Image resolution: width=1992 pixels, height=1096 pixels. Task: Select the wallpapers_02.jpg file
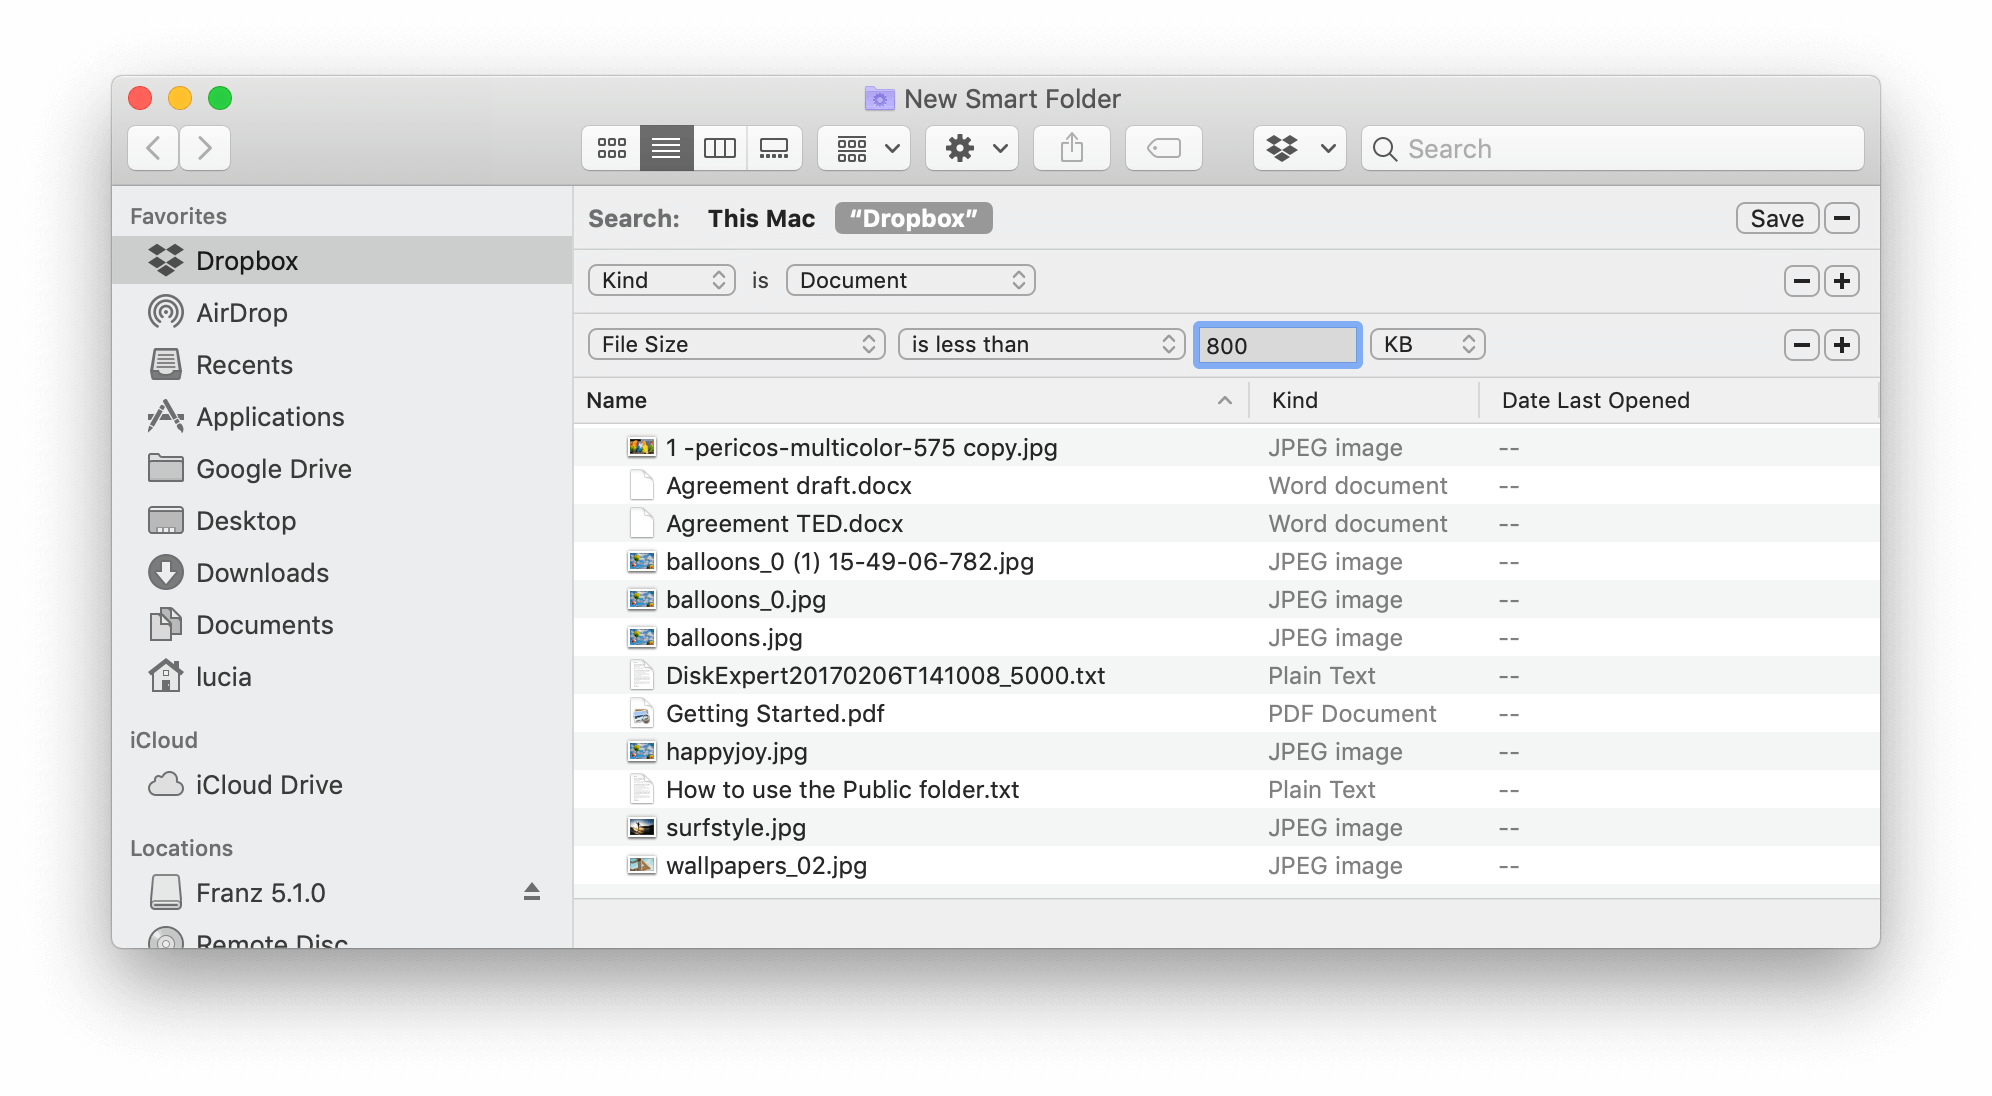coord(1227,866)
